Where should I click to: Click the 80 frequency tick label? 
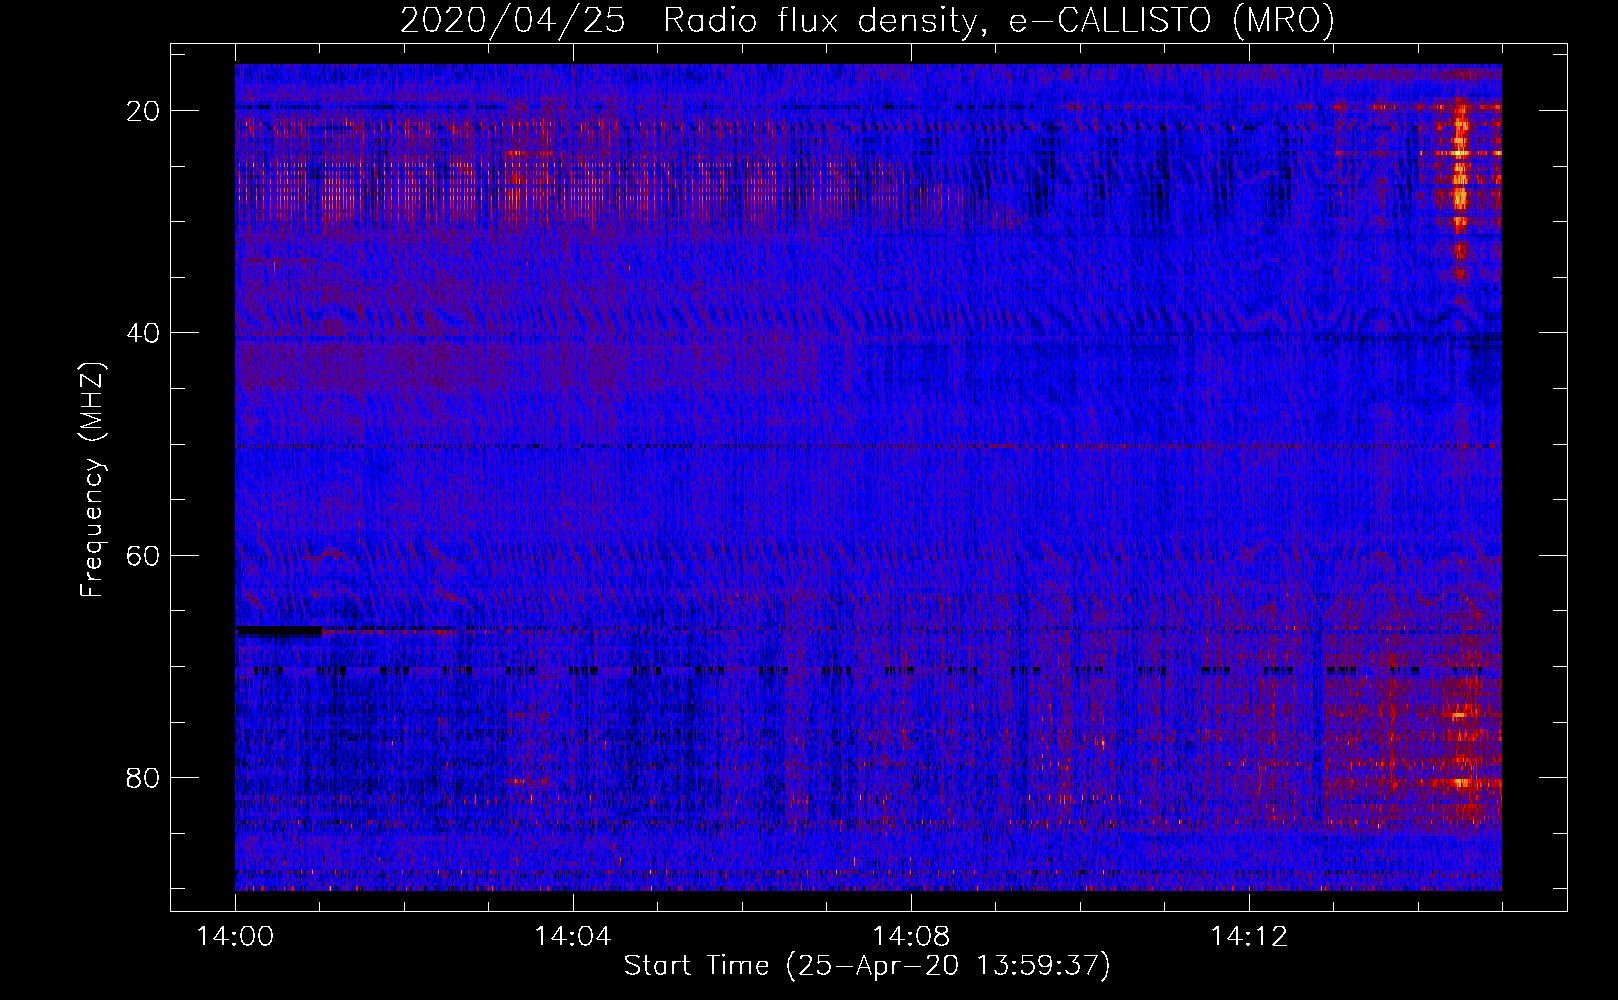(x=144, y=777)
